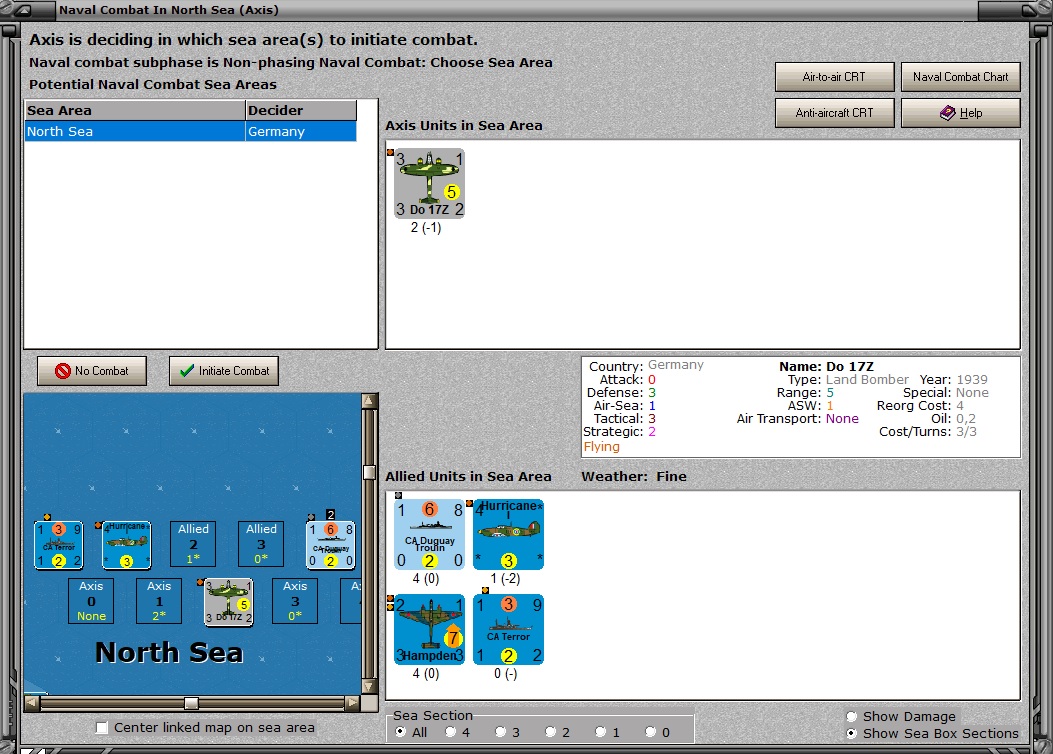Select Sea Section 1 radio button
The height and width of the screenshot is (754, 1053).
point(600,732)
